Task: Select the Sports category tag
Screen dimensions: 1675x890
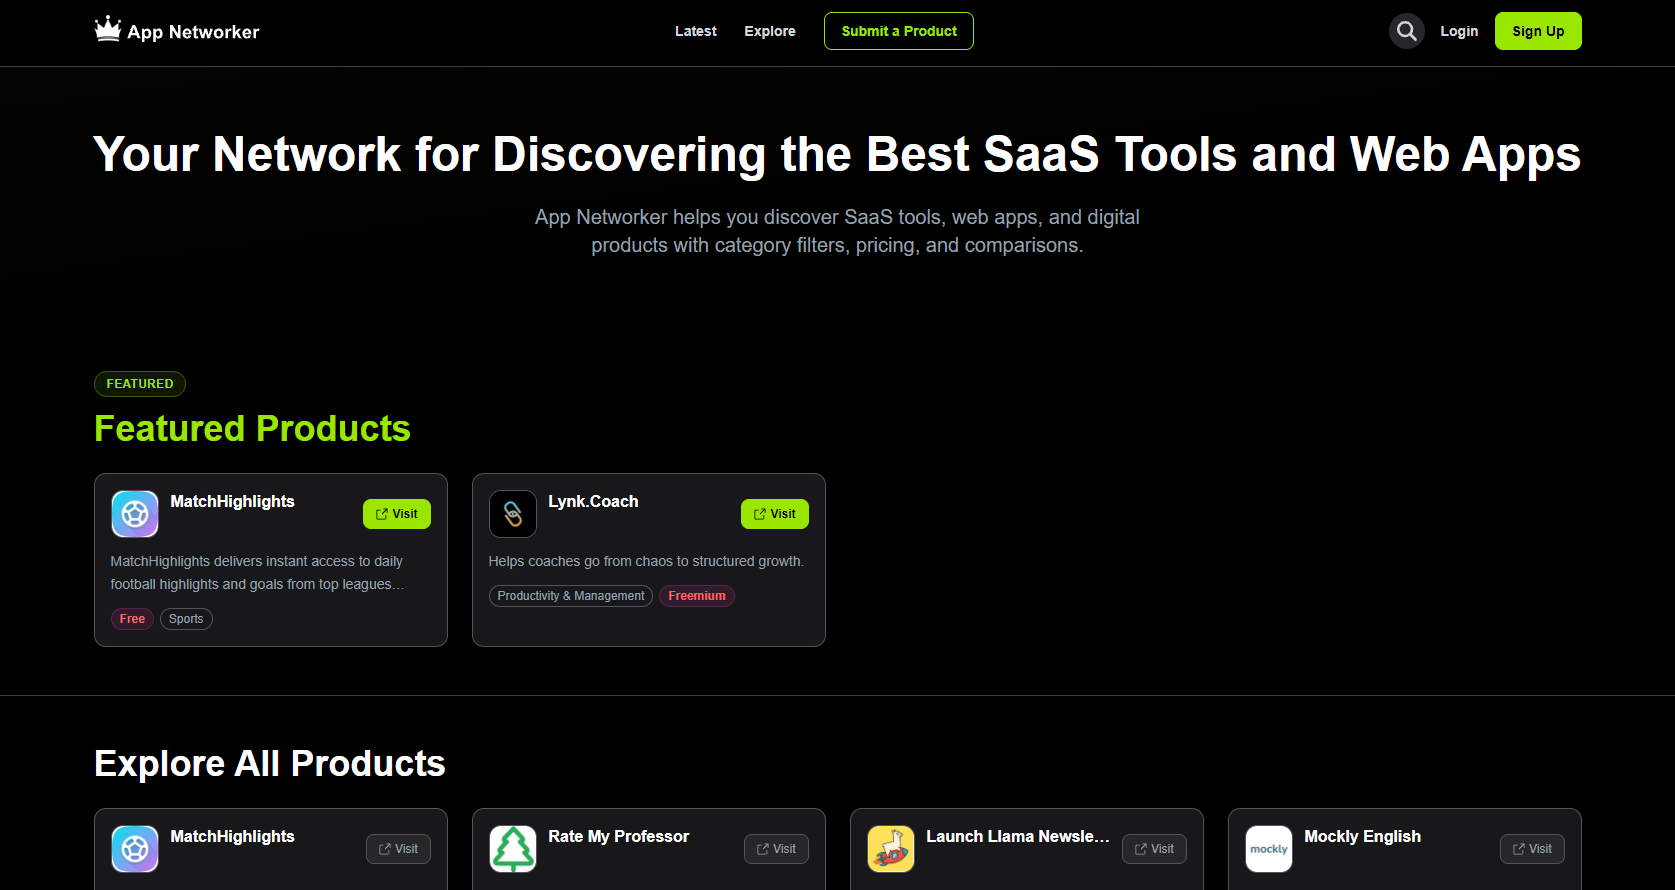Action: [x=186, y=619]
